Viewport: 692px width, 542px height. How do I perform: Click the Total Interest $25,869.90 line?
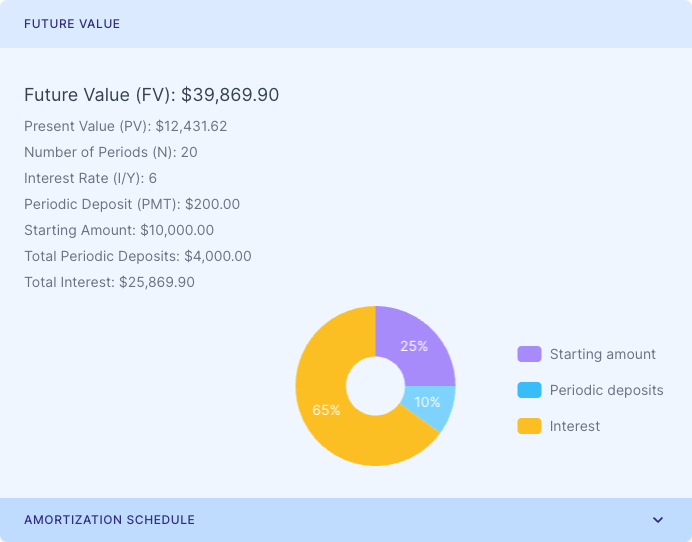point(109,282)
